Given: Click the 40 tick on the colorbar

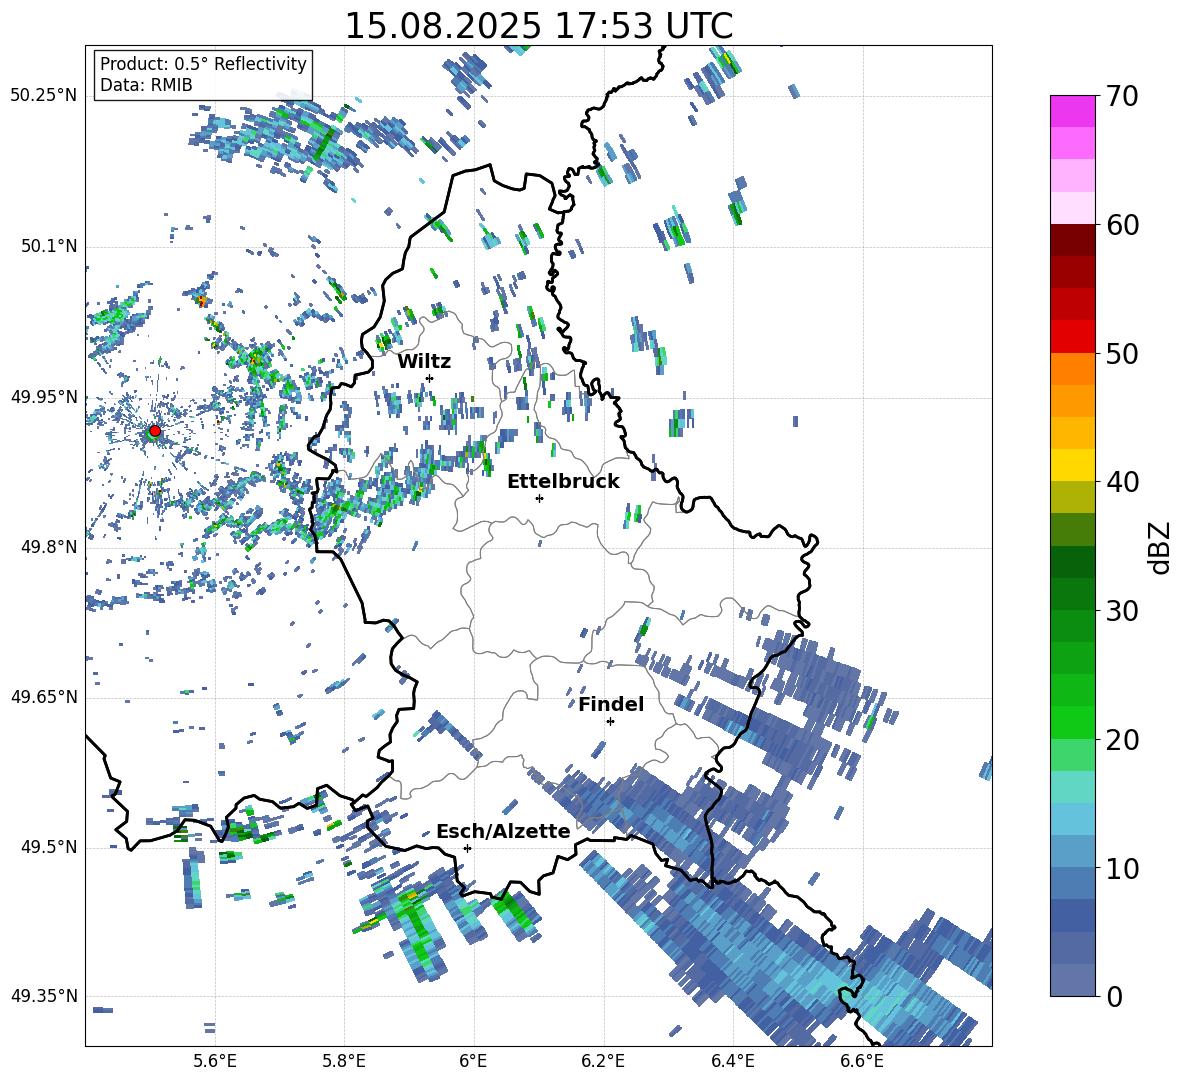Looking at the screenshot, I should pyautogui.click(x=1122, y=482).
